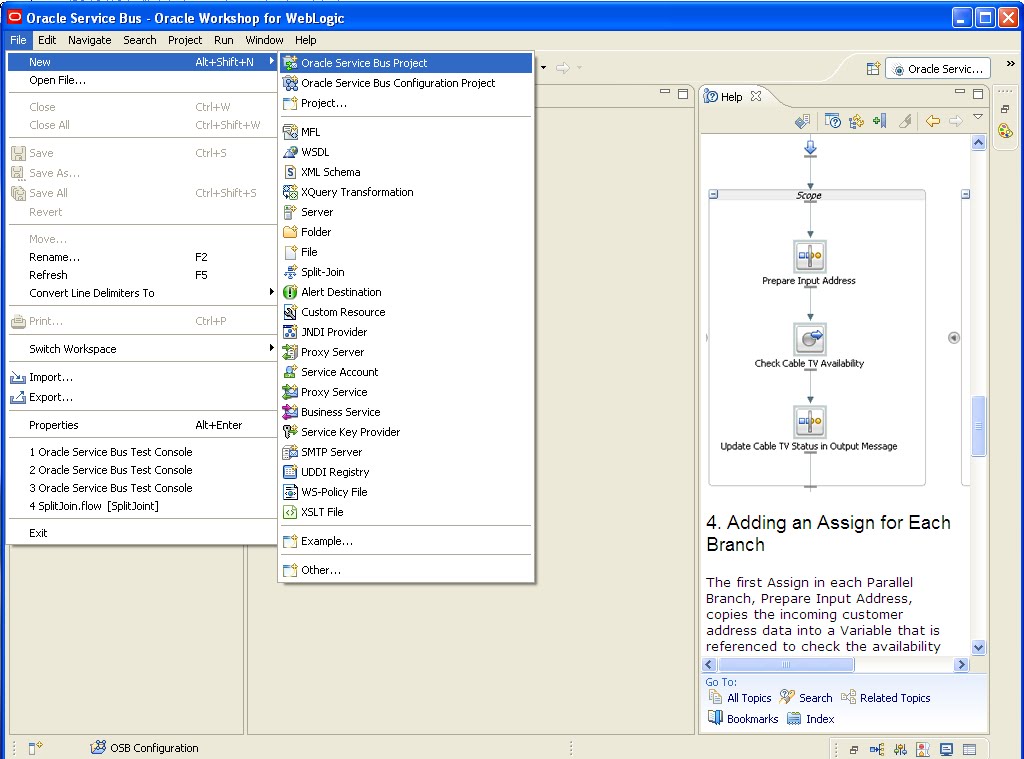The image size is (1024, 759).
Task: Click OSB Configuration in status bar
Action: click(144, 748)
